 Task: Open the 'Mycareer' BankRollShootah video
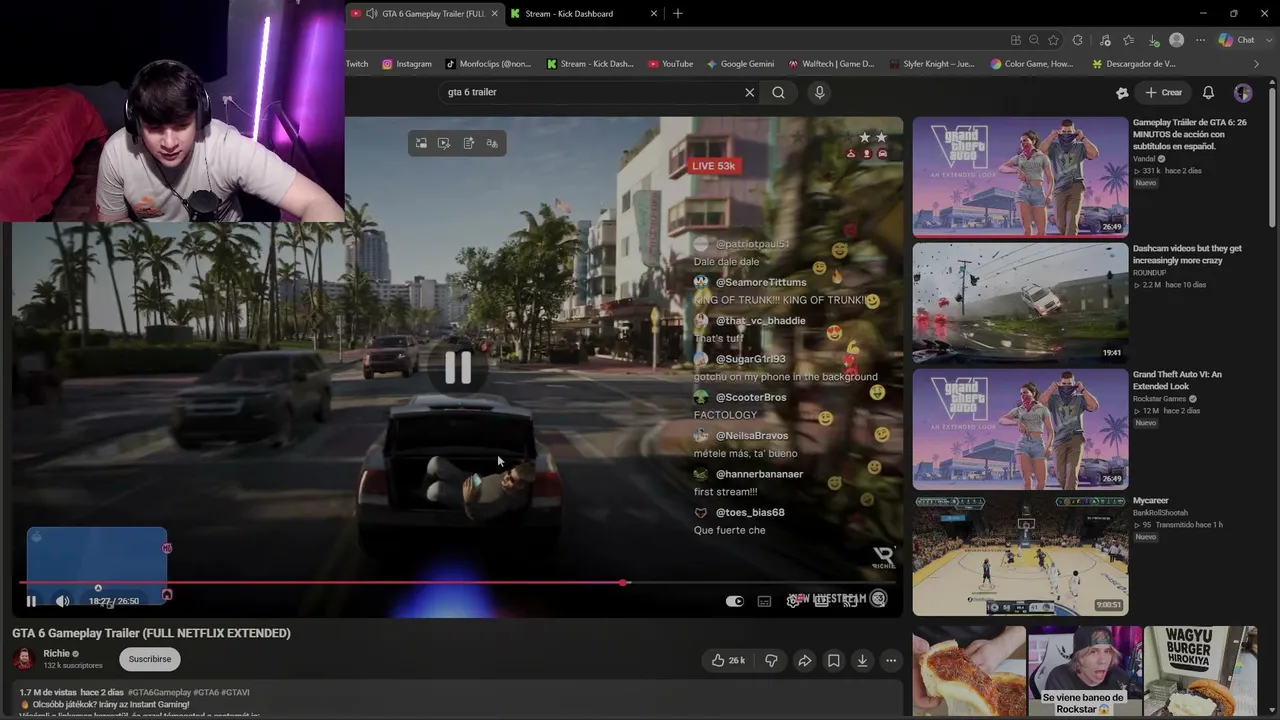pyautogui.click(x=1020, y=555)
